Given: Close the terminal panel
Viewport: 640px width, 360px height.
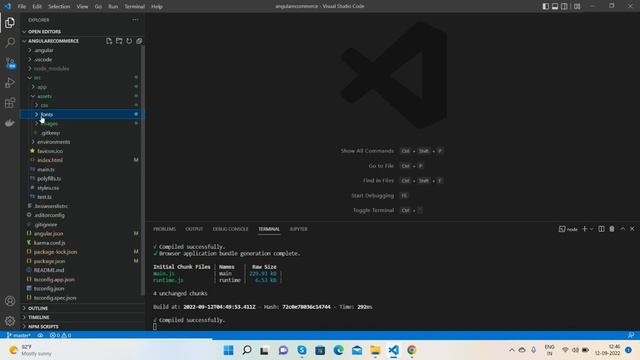Looking at the screenshot, I should tap(632, 229).
